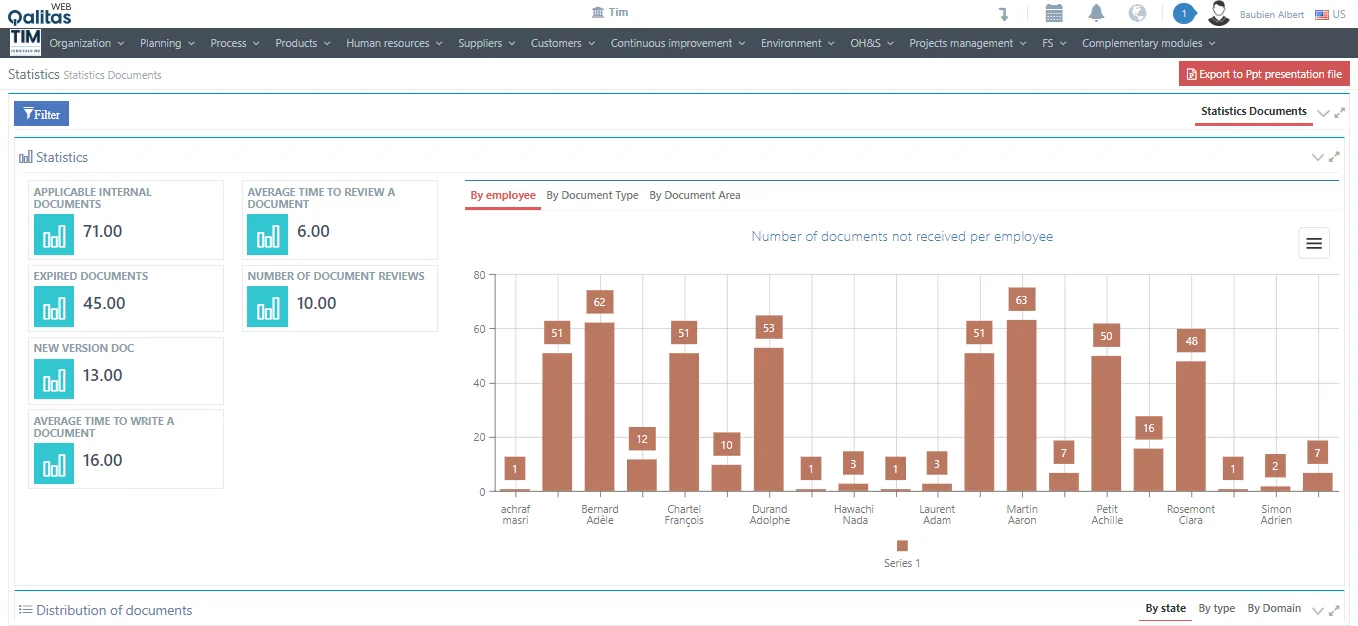
Task: Open the calendar icon
Action: pos(1054,13)
